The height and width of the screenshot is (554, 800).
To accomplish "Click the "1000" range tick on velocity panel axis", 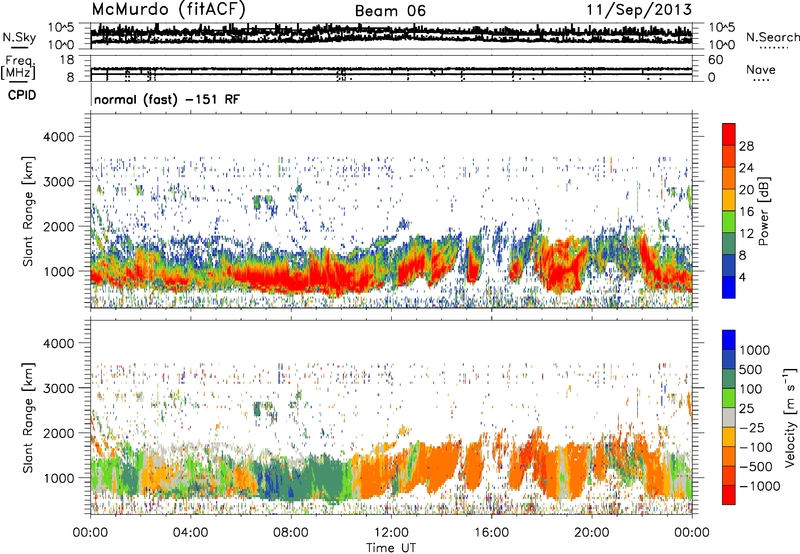I will [x=58, y=478].
